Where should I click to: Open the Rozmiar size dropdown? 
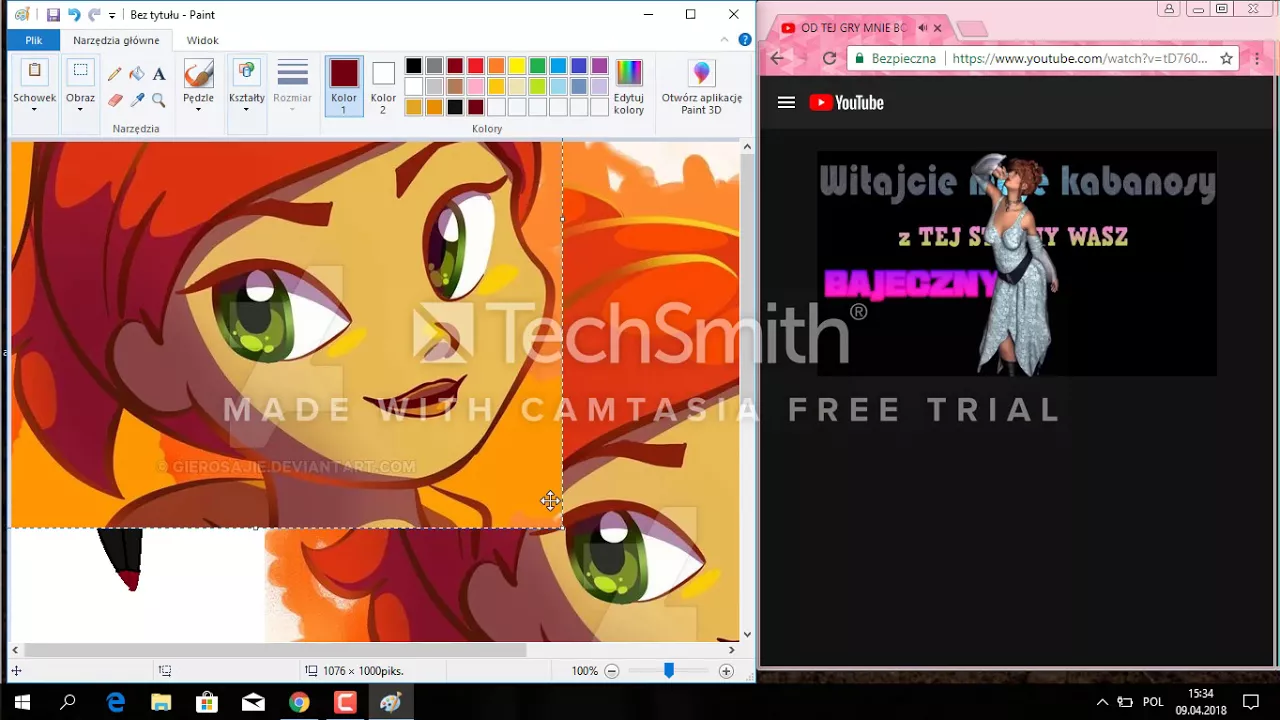(292, 87)
